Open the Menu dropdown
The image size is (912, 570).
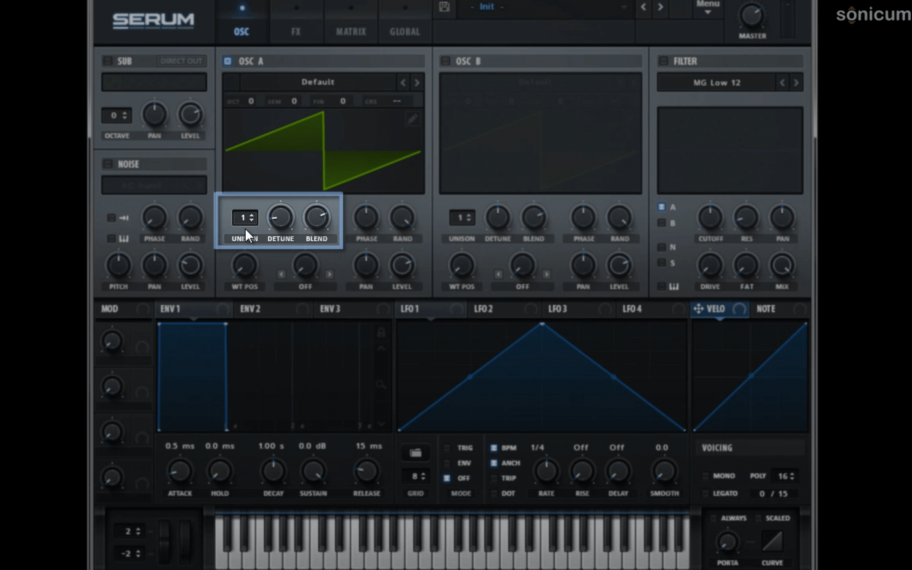click(708, 7)
